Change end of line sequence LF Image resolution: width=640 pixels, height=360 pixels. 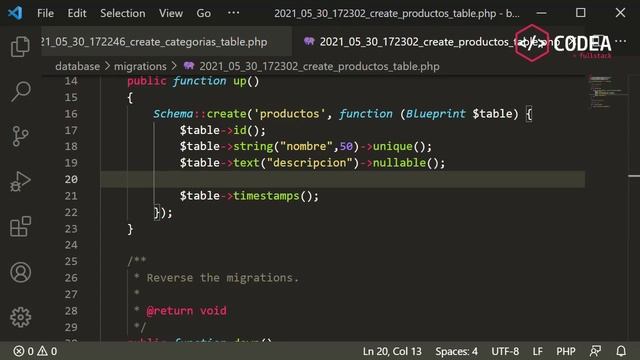[x=538, y=351]
